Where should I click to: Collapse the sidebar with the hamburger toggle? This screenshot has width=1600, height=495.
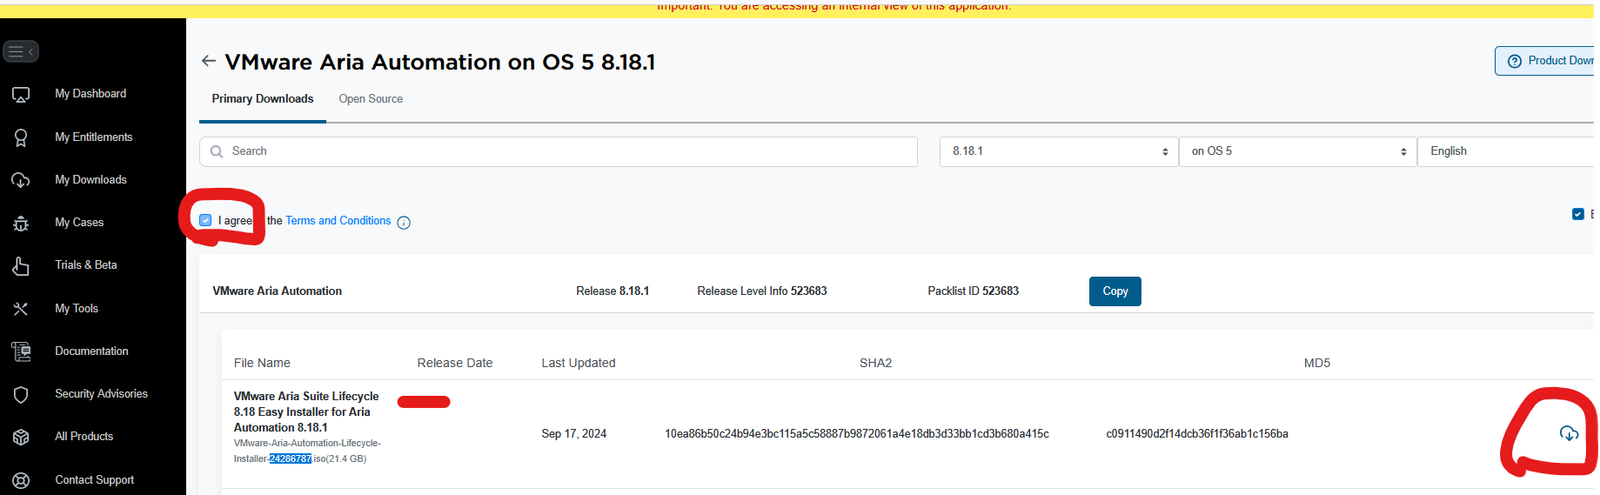tap(20, 51)
